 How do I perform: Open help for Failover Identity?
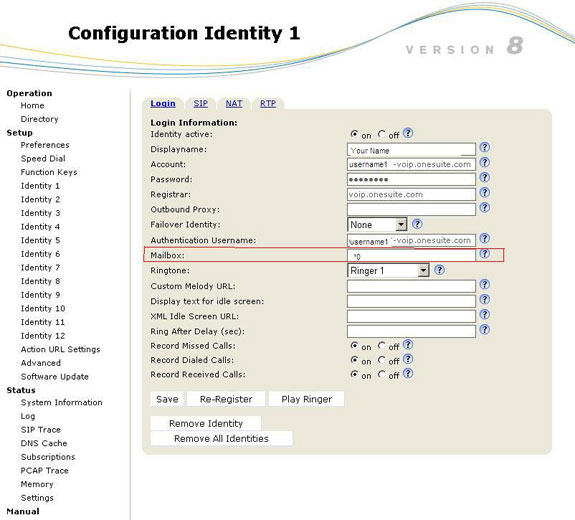click(x=417, y=224)
